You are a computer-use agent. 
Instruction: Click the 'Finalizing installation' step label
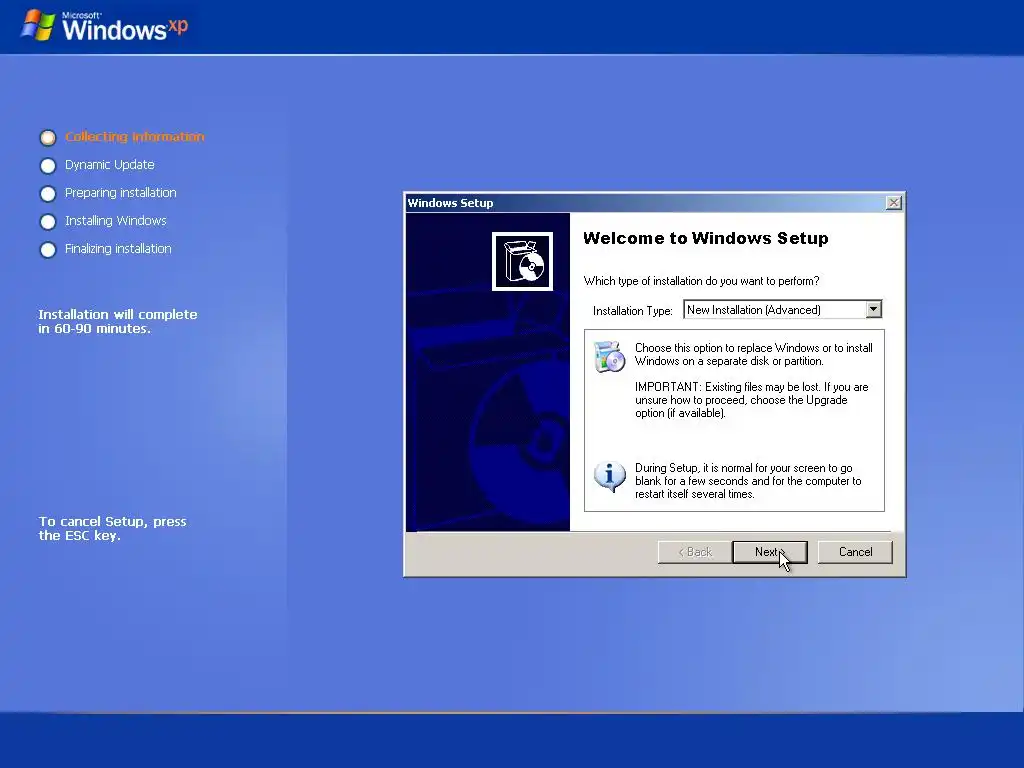(x=118, y=249)
